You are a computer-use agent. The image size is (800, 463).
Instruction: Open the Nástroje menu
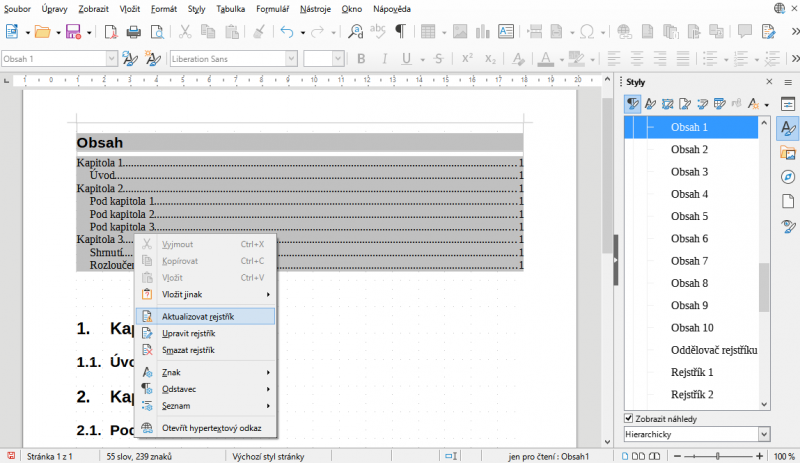pos(315,9)
